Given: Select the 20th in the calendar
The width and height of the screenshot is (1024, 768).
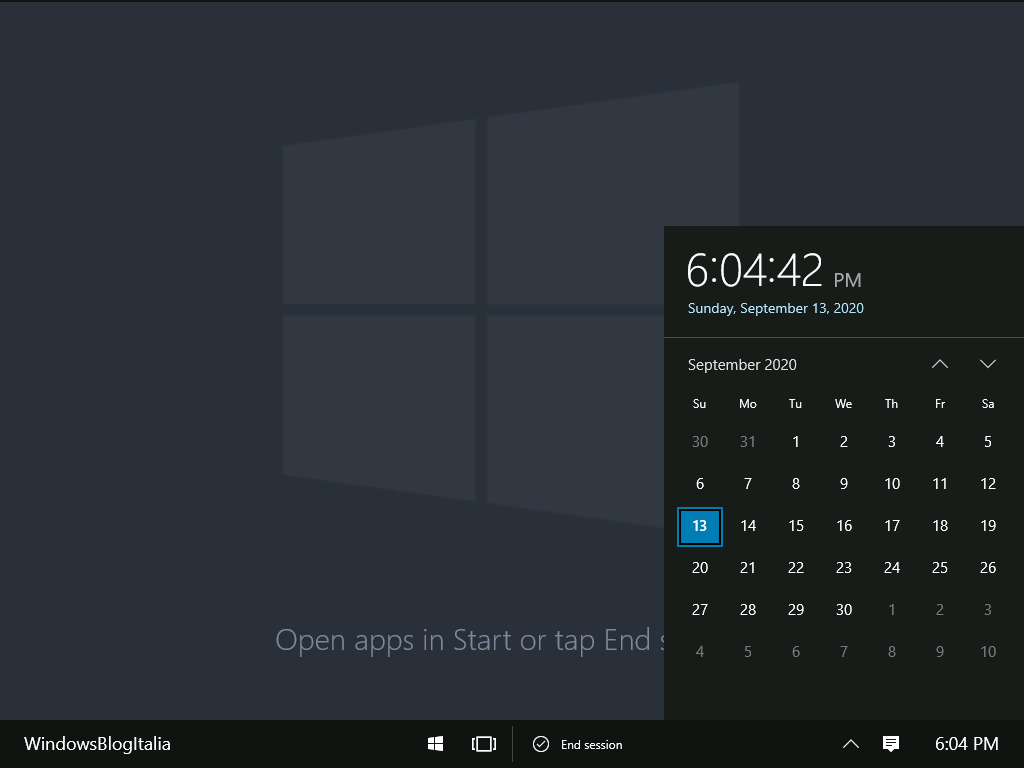Looking at the screenshot, I should point(699,568).
